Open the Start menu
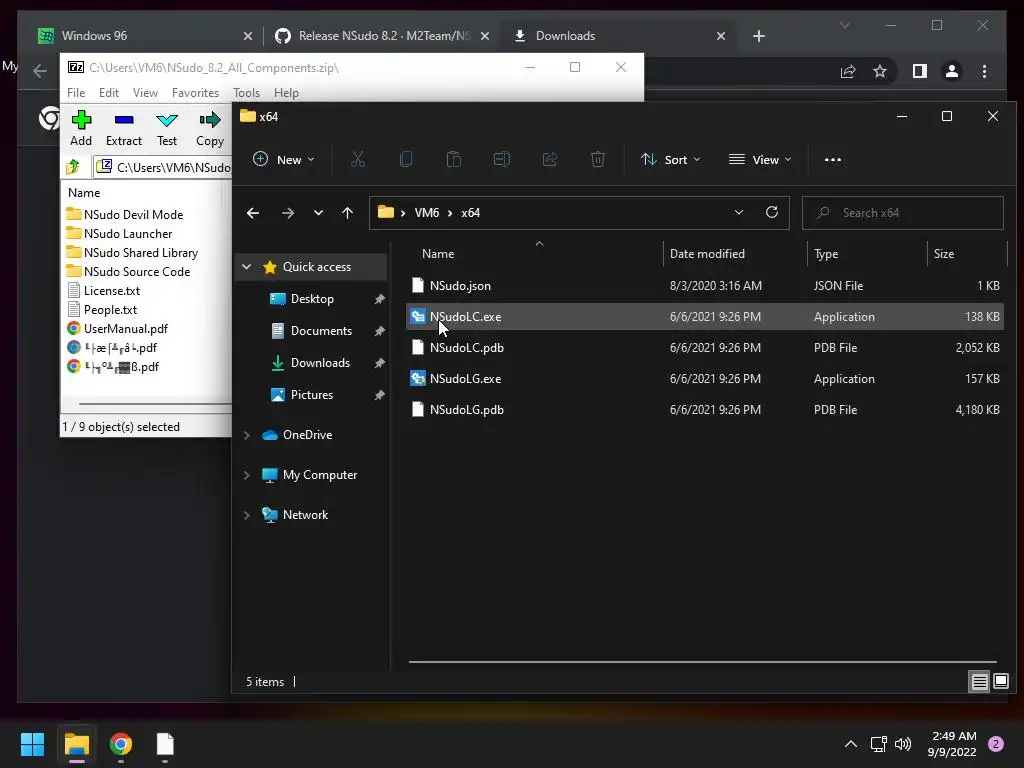Viewport: 1024px width, 768px height. pyautogui.click(x=32, y=744)
